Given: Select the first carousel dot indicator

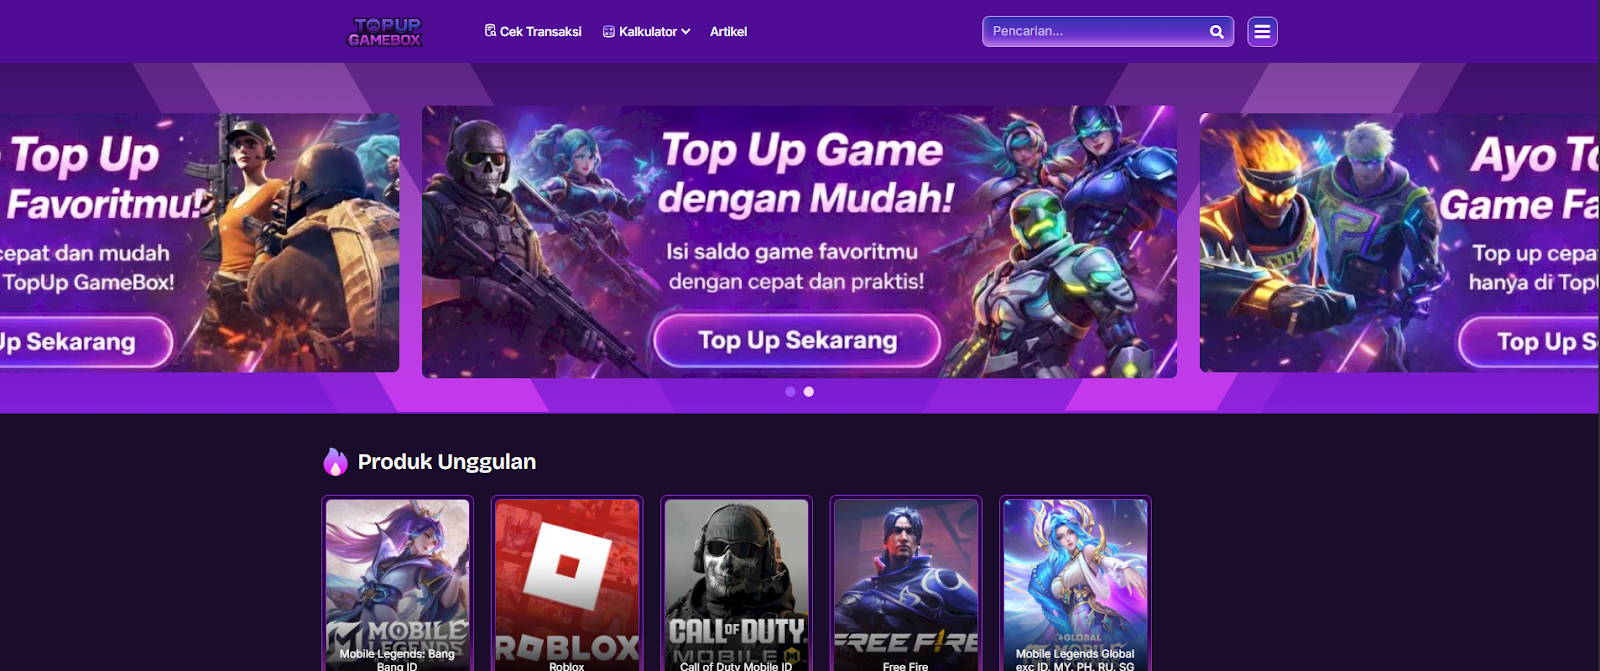Looking at the screenshot, I should [x=790, y=392].
